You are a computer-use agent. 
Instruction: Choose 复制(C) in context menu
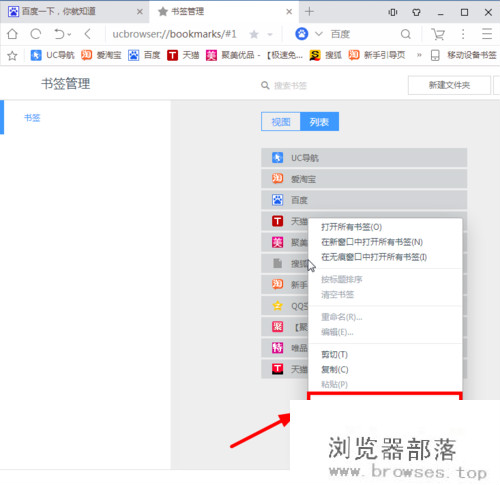[x=385, y=369]
